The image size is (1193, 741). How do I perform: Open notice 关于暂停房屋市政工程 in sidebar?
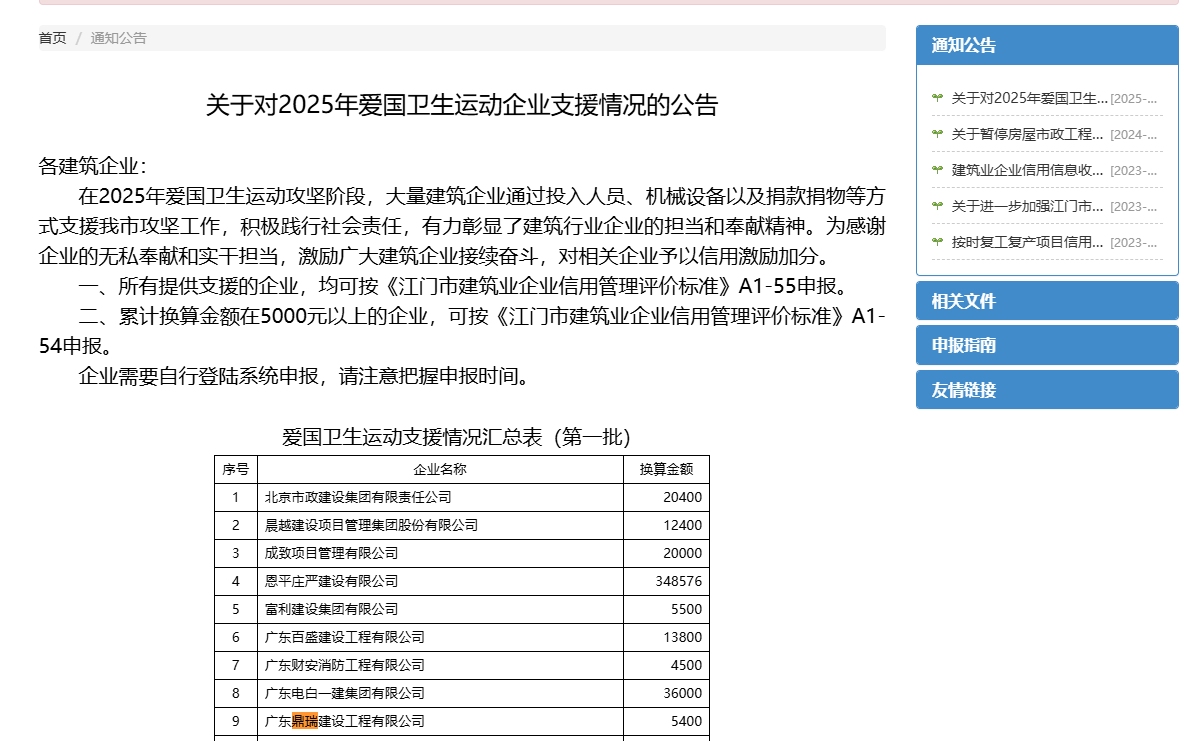click(1027, 134)
